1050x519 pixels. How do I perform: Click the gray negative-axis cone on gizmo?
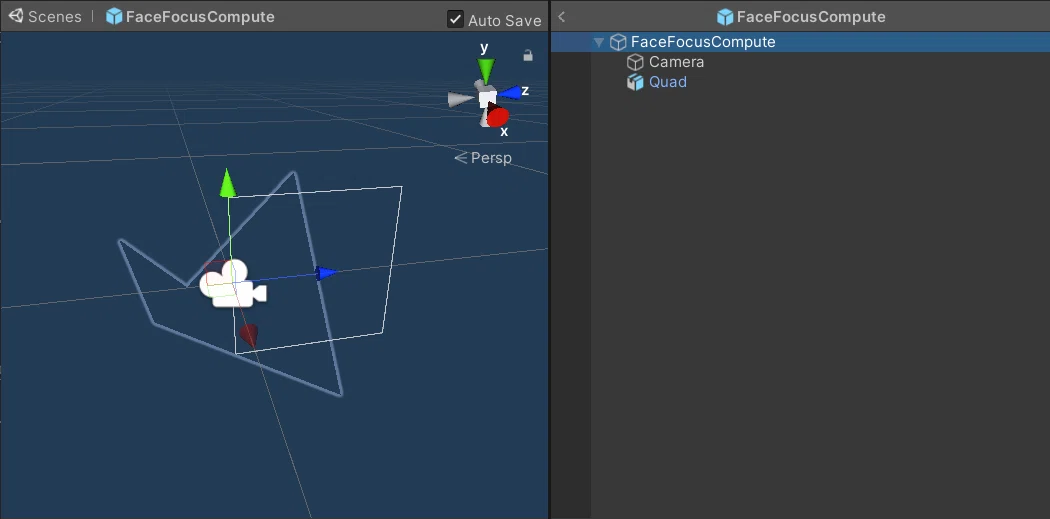[x=461, y=100]
